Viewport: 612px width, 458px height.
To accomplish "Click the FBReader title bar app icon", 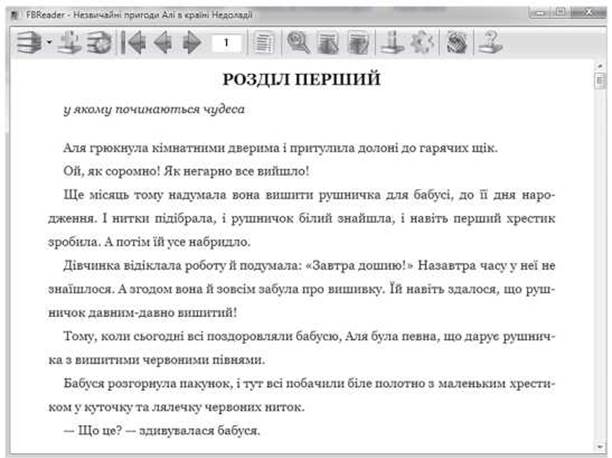I will [15, 15].
